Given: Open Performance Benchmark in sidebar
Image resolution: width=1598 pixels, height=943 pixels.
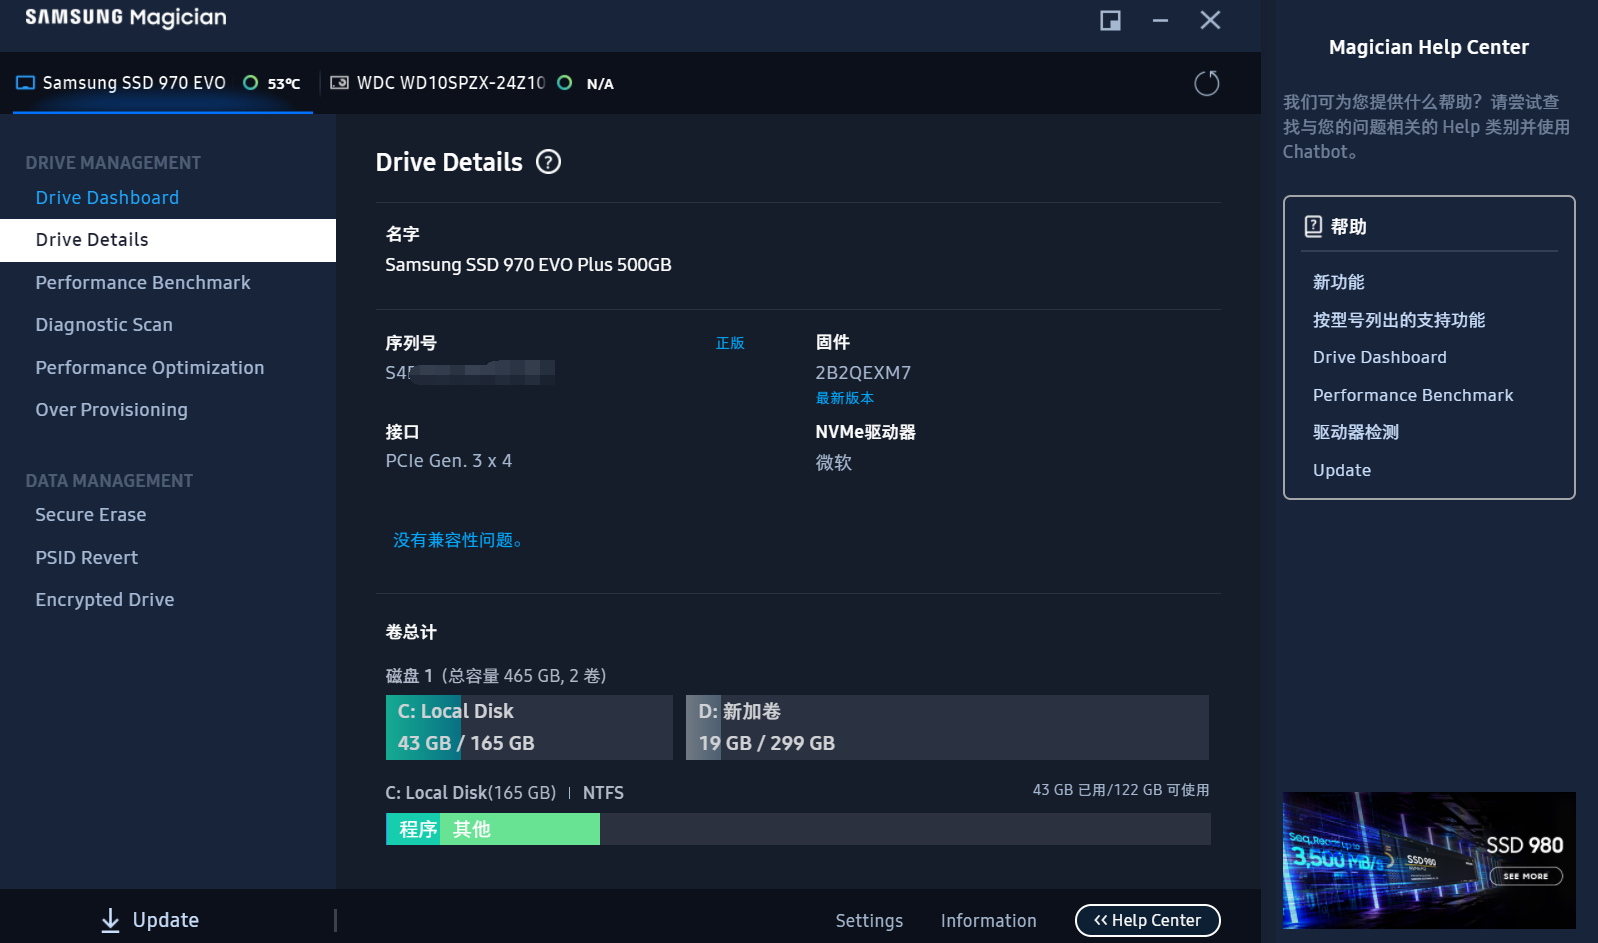Looking at the screenshot, I should tap(143, 283).
